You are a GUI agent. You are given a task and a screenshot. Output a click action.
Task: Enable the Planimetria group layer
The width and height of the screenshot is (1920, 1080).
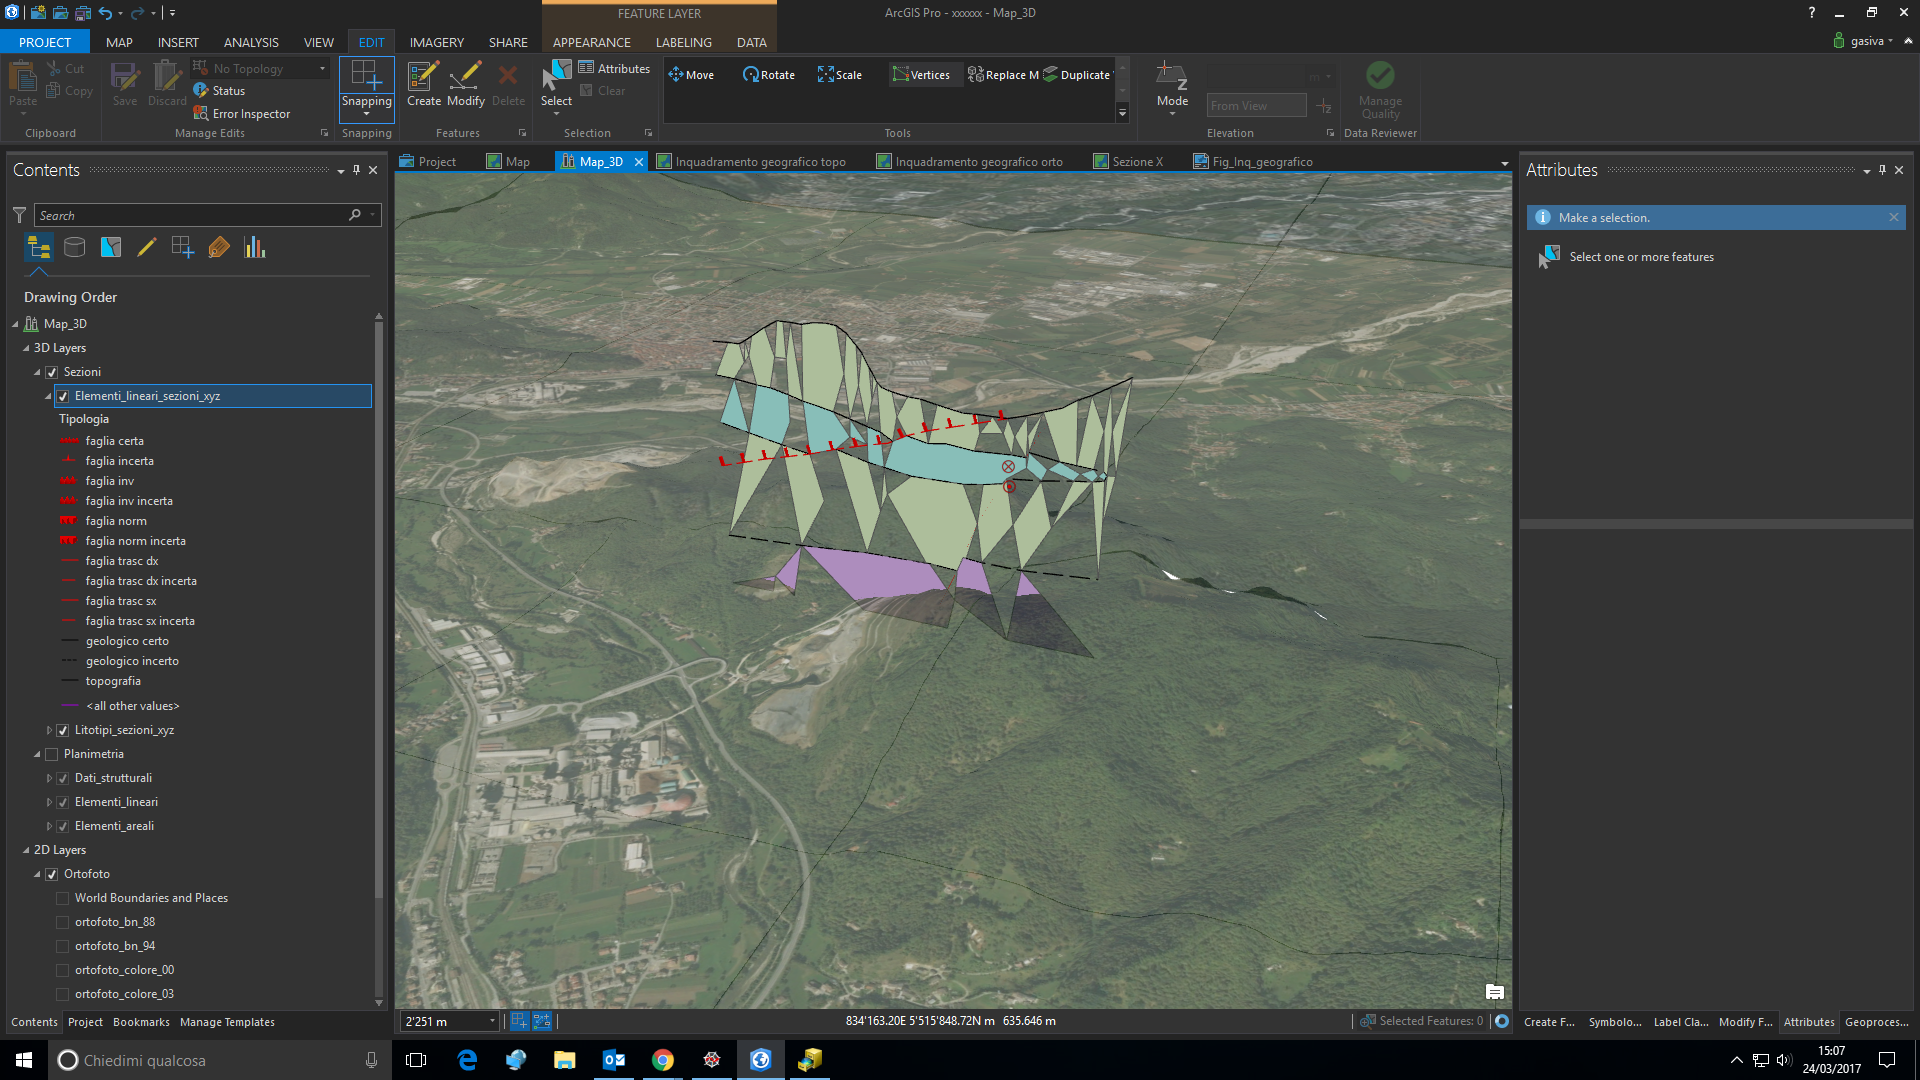[52, 754]
